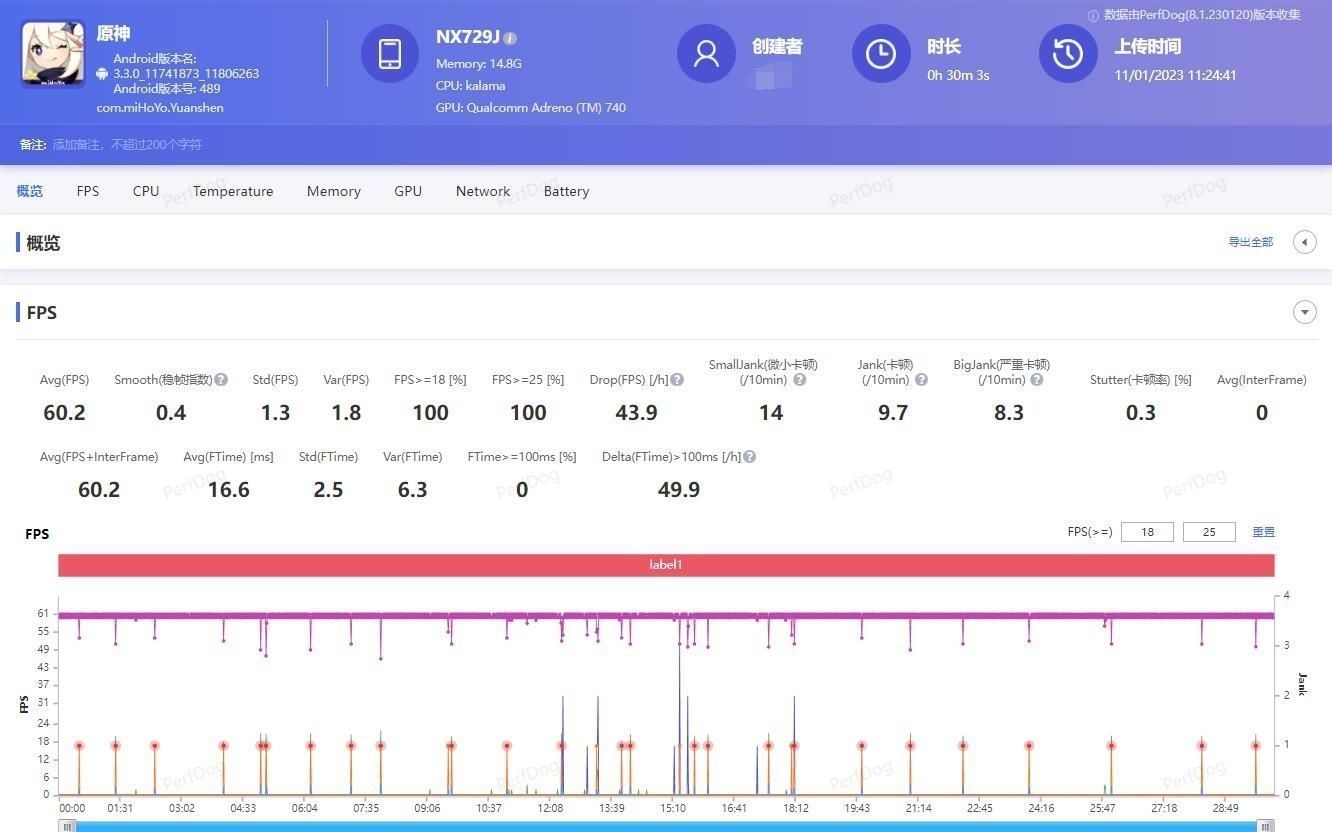Click the Genshin Impact app icon

(x=53, y=54)
